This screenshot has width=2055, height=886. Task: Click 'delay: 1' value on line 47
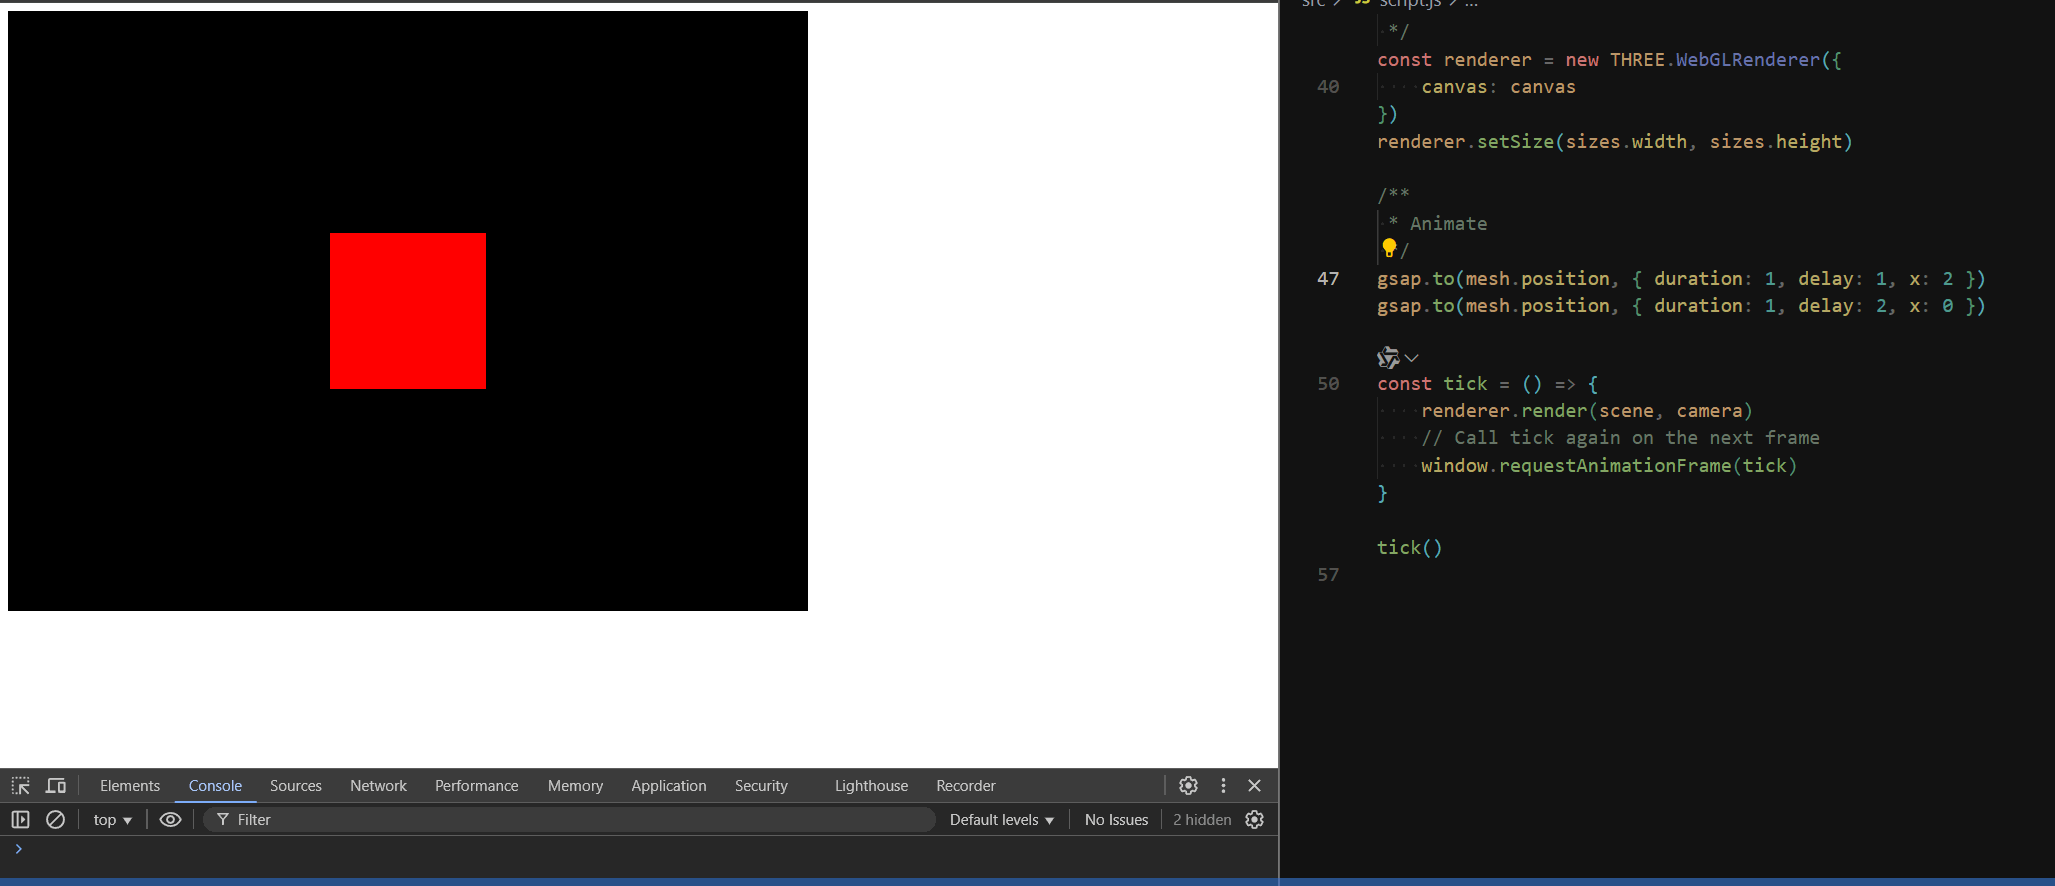tap(1842, 279)
